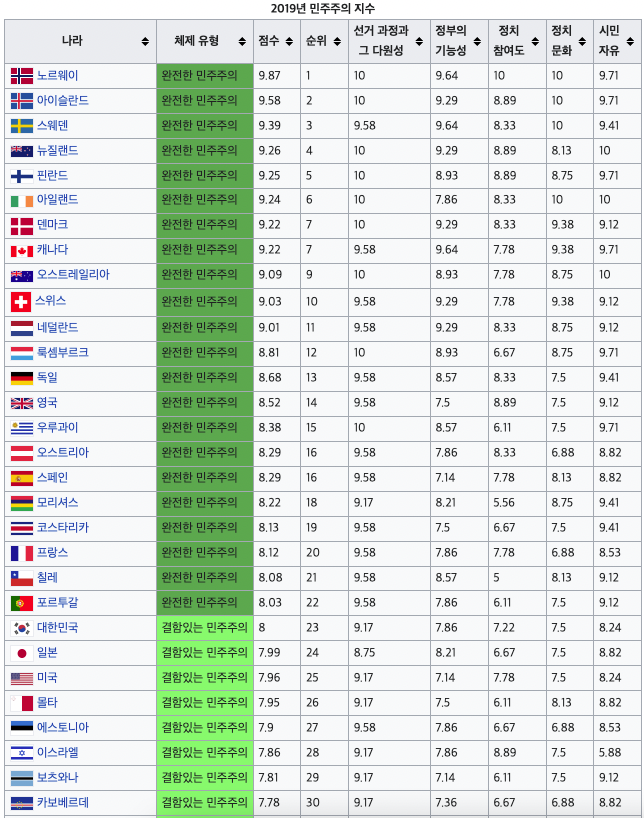The image size is (644, 818).
Task: Click the United Kingdom flag icon
Action: pyautogui.click(x=21, y=403)
